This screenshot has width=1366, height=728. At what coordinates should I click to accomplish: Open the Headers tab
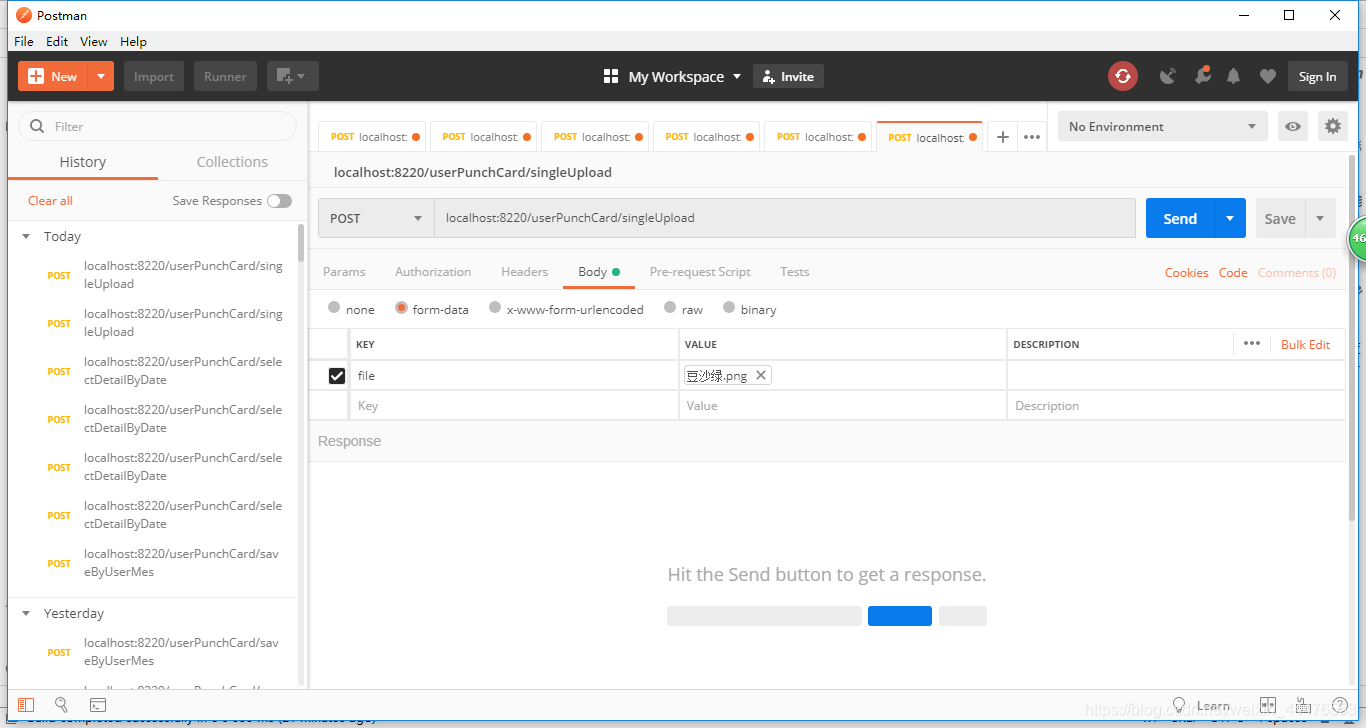525,271
